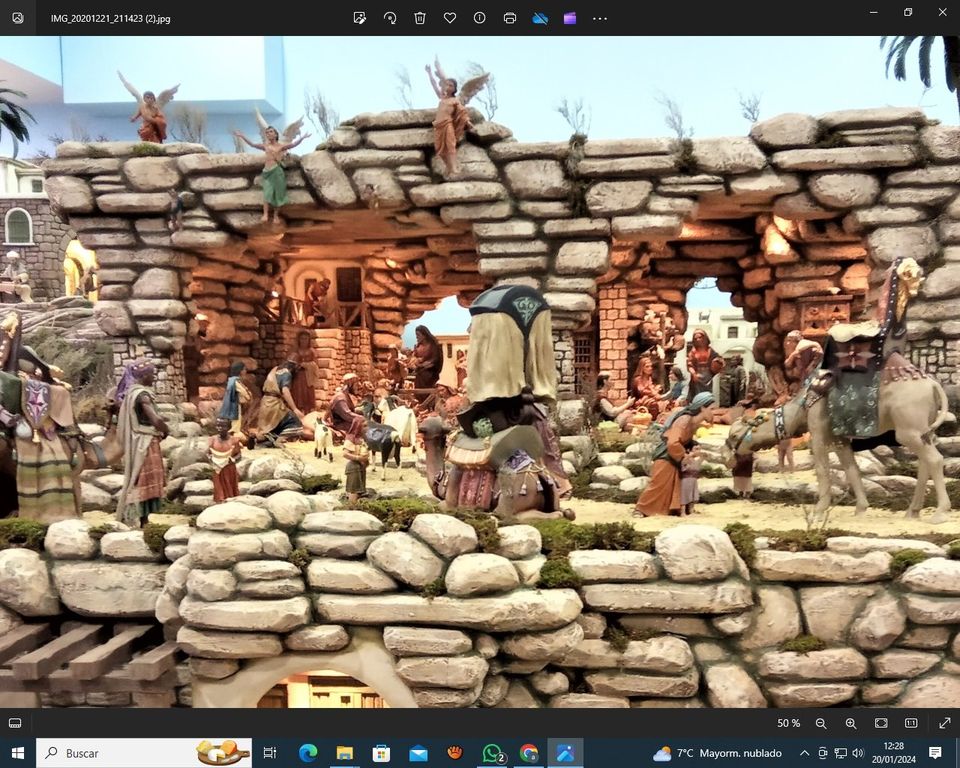Open the Edit image tool

coord(360,18)
